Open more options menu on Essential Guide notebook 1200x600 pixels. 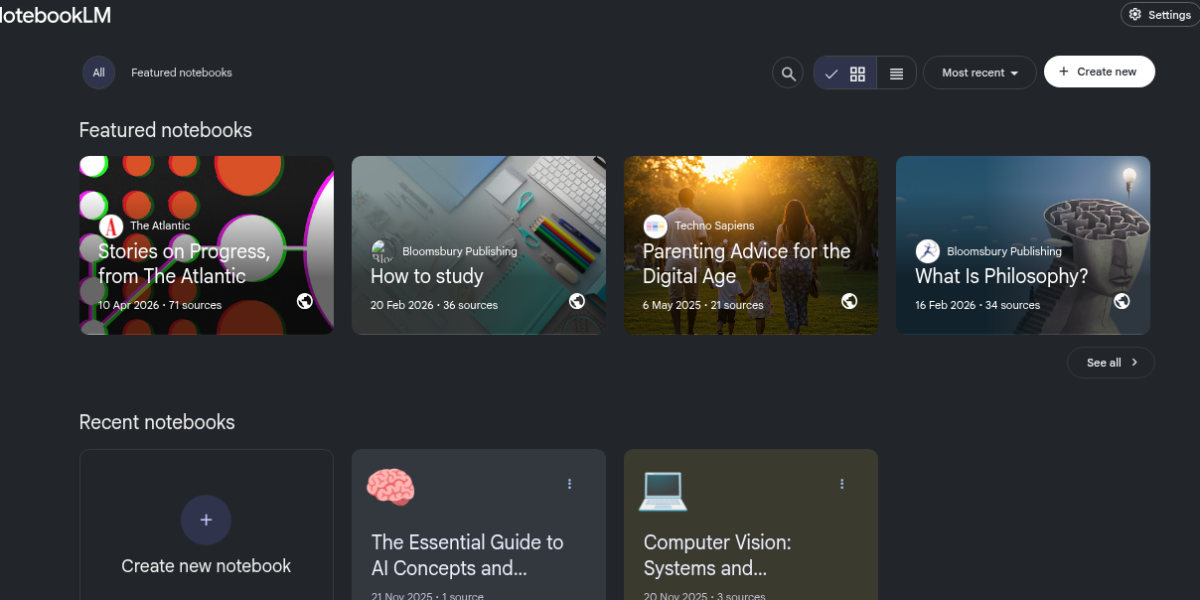pyautogui.click(x=570, y=484)
